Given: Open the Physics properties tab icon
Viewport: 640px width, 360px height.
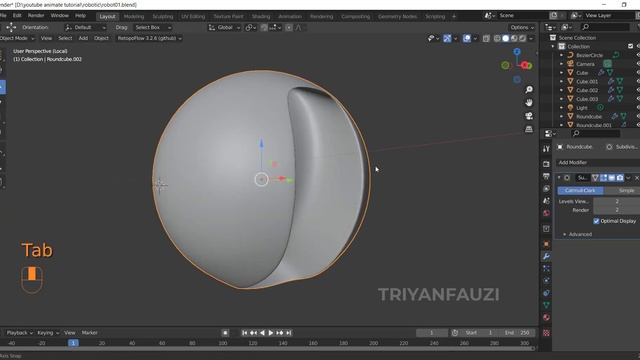Looking at the screenshot, I should pyautogui.click(x=546, y=280).
